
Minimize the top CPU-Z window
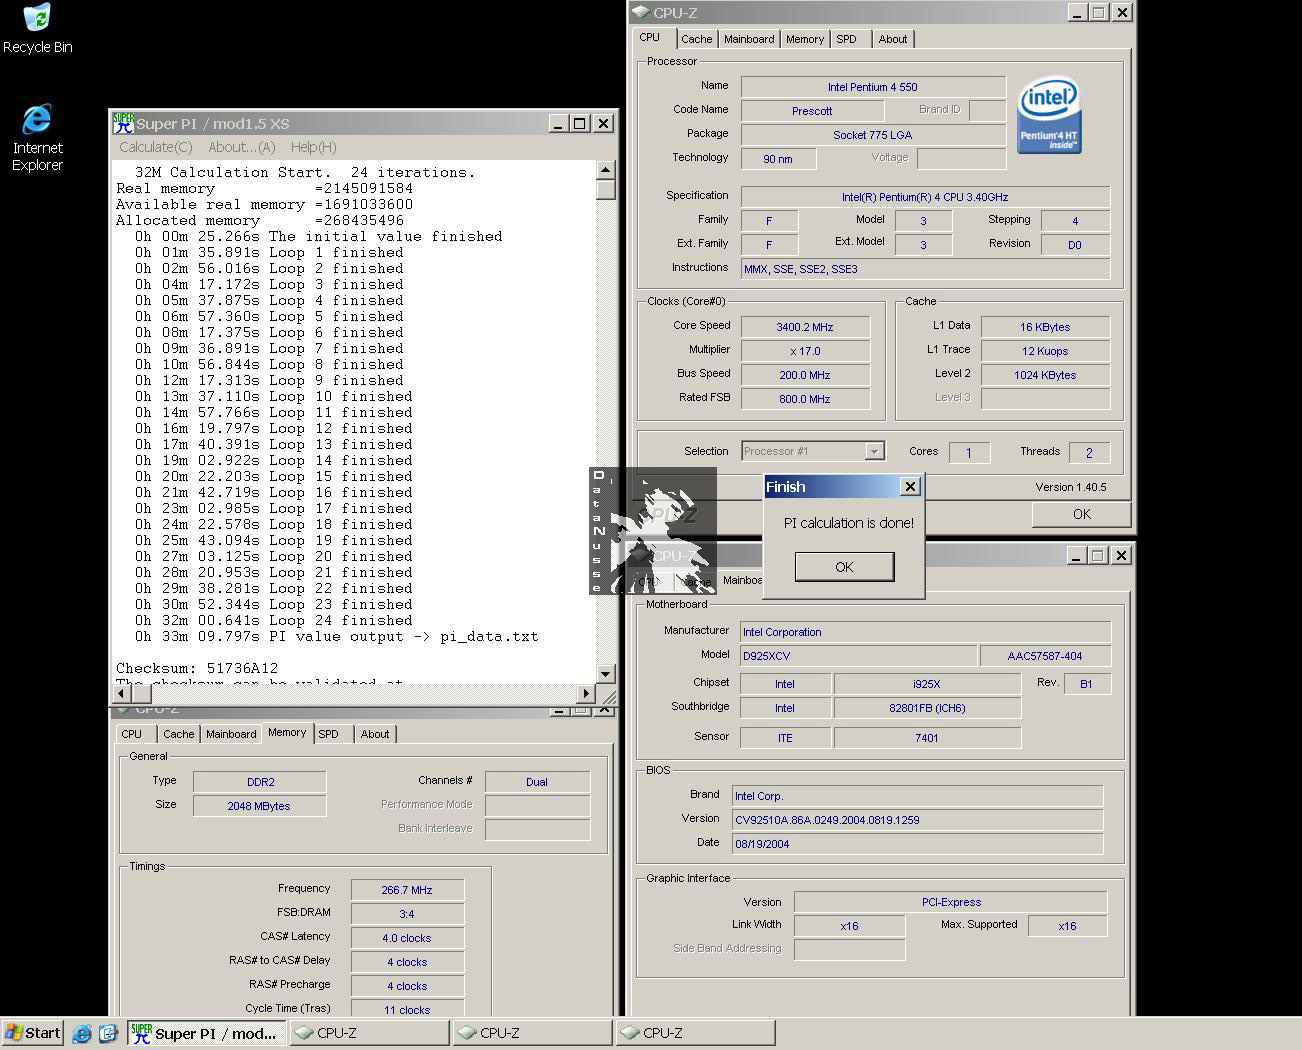tap(1076, 12)
